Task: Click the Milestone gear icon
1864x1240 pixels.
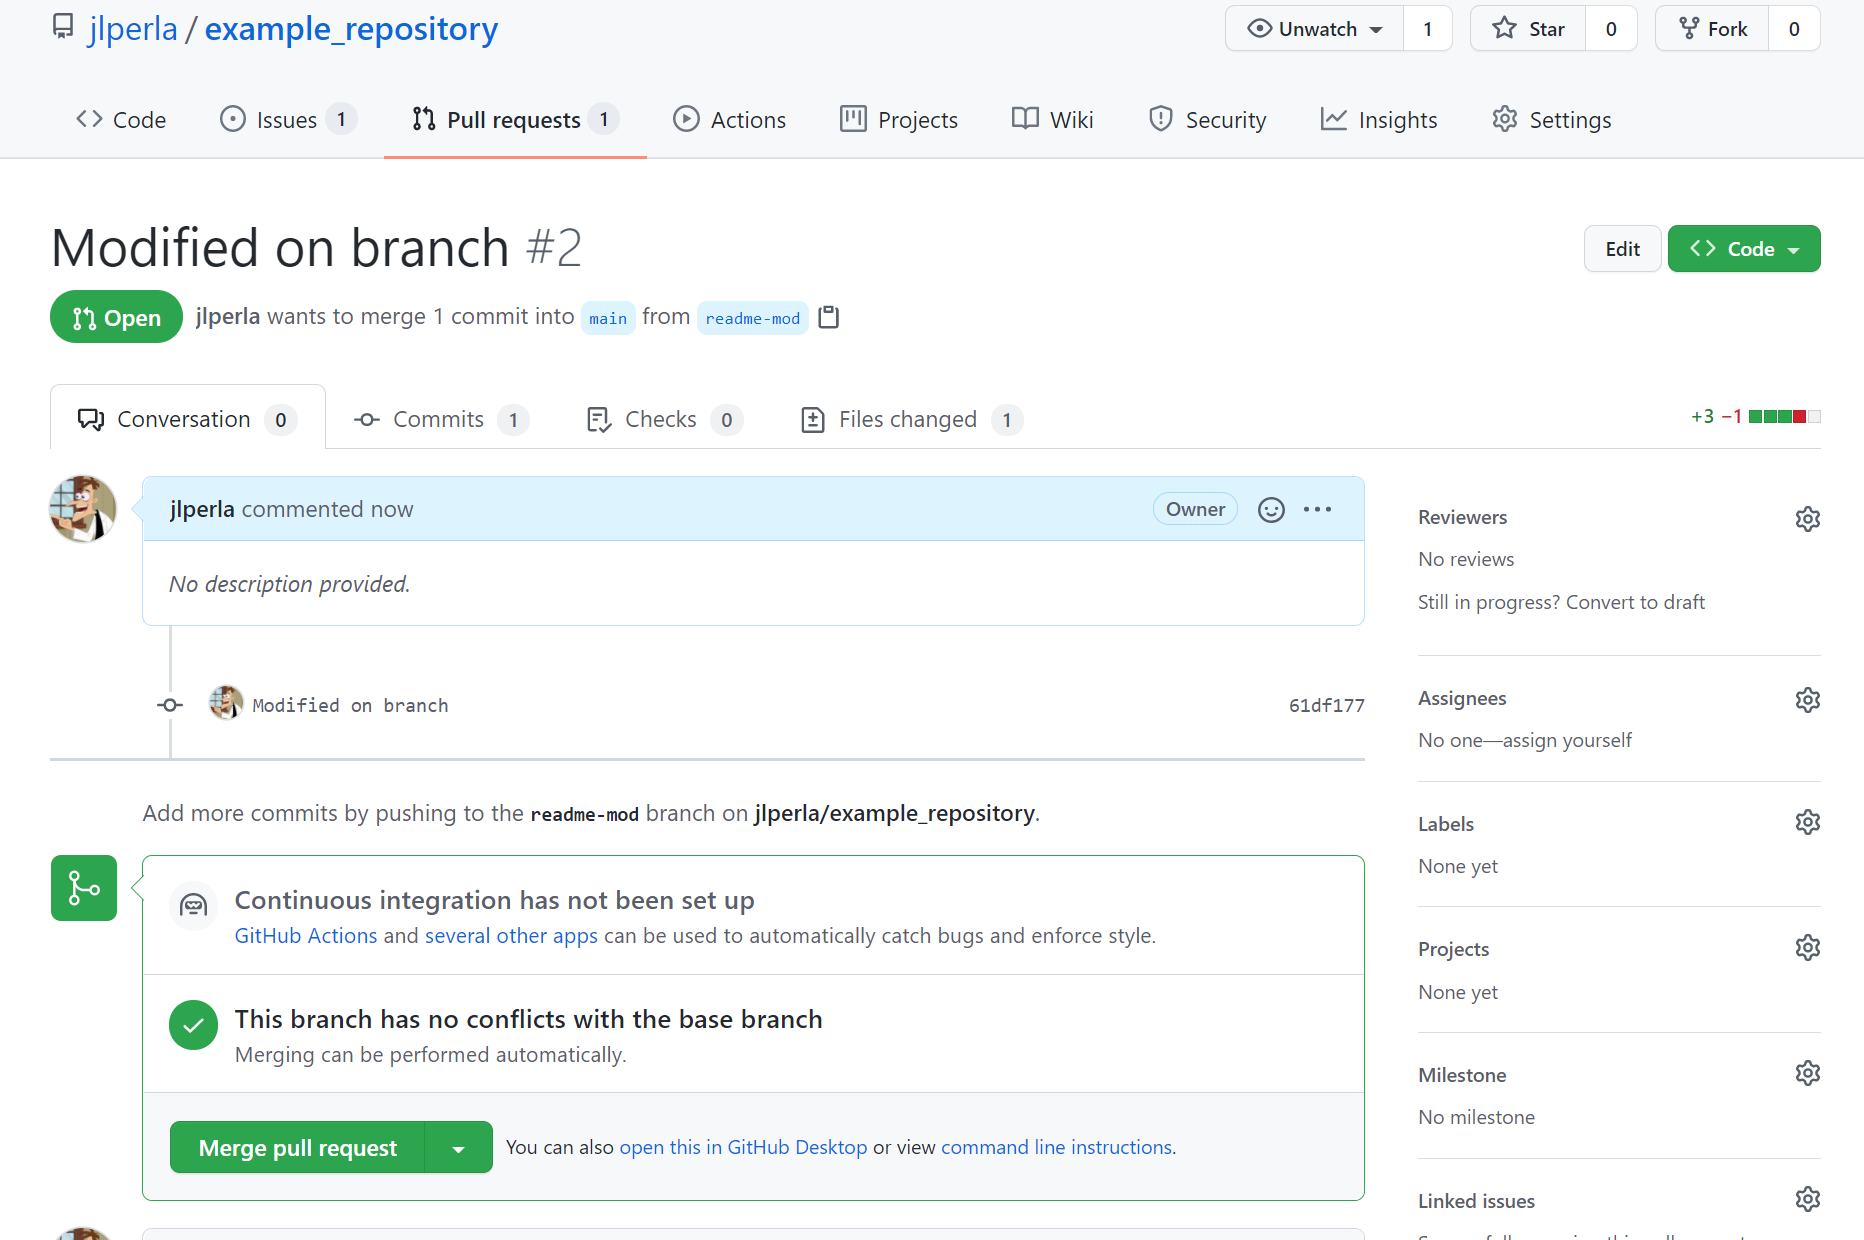Action: 1807,1074
